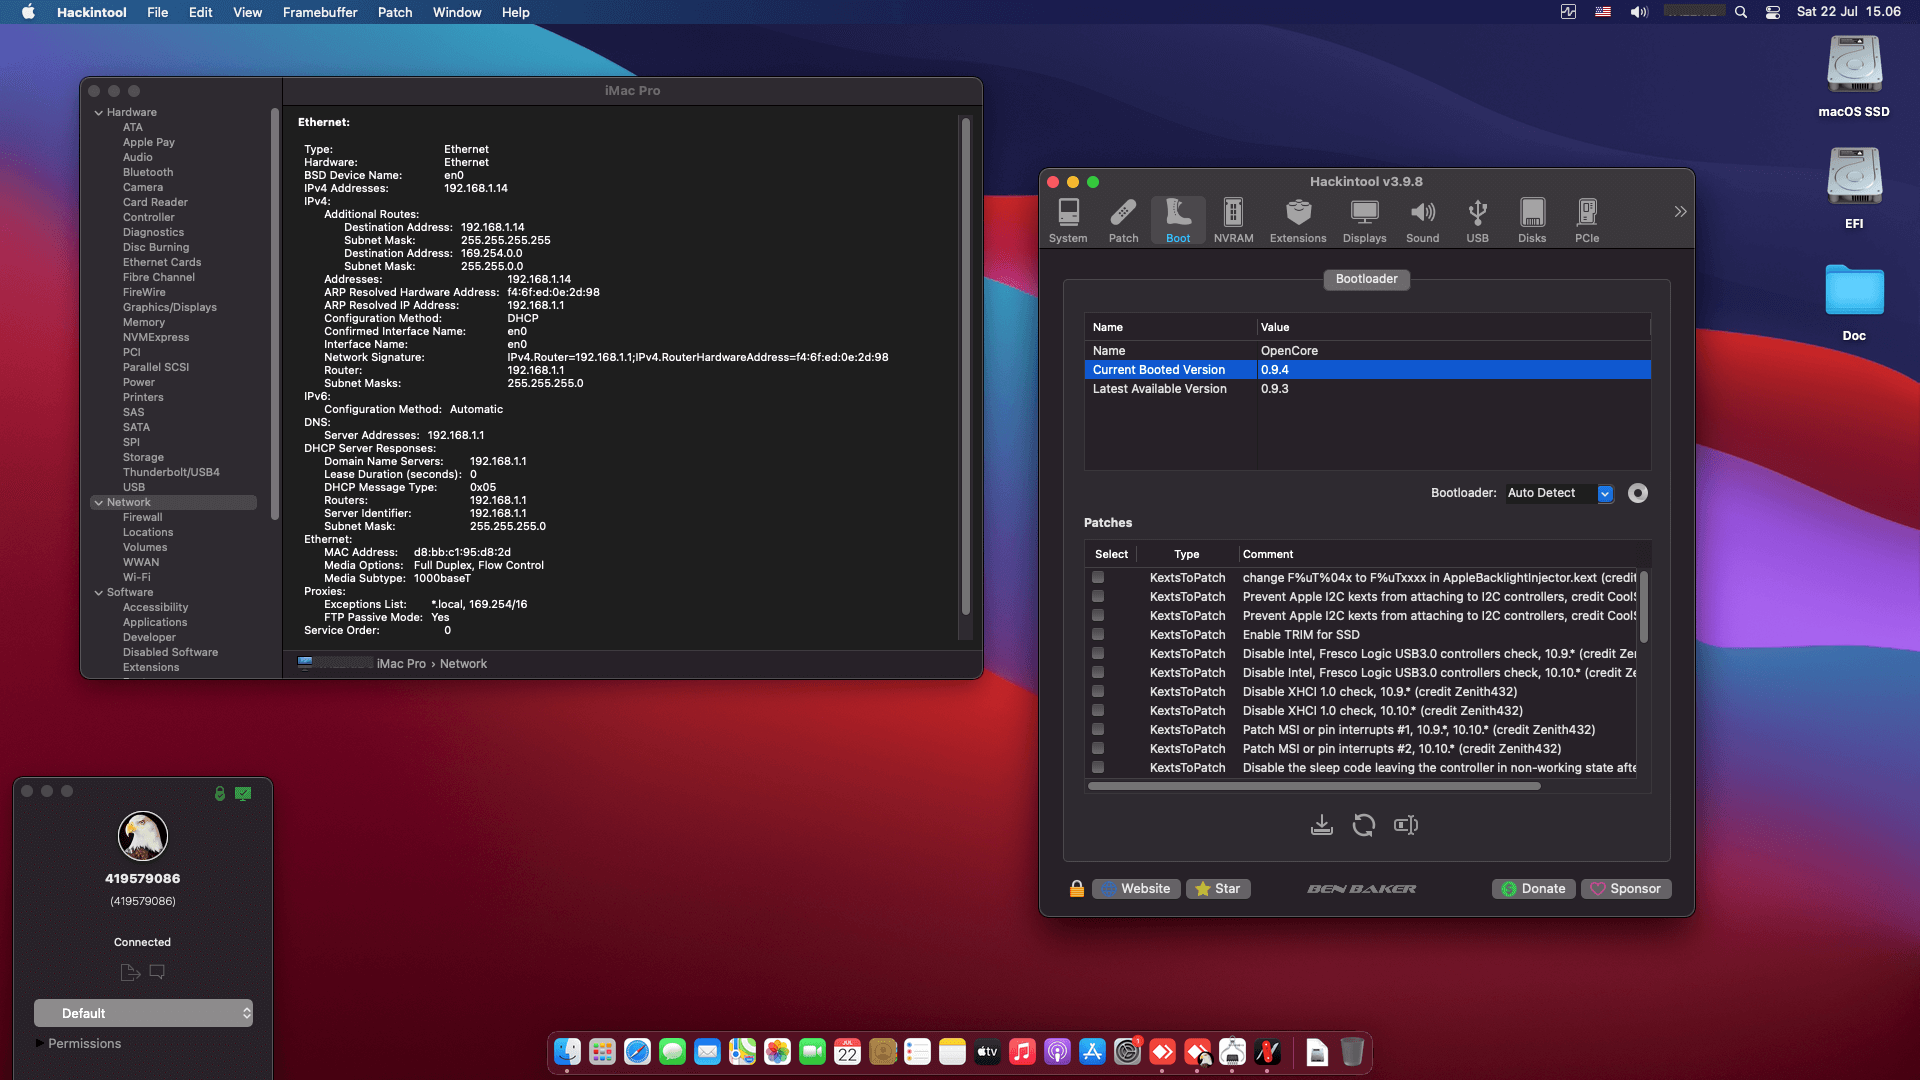Click System Information content vertical scrollbar
The width and height of the screenshot is (1920, 1080).
pyautogui.click(x=965, y=366)
